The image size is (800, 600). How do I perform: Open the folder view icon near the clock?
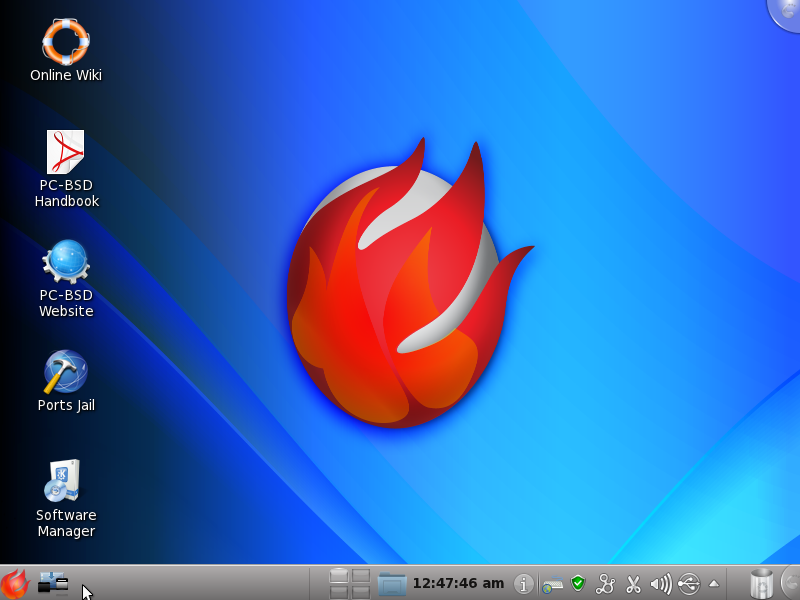point(389,583)
